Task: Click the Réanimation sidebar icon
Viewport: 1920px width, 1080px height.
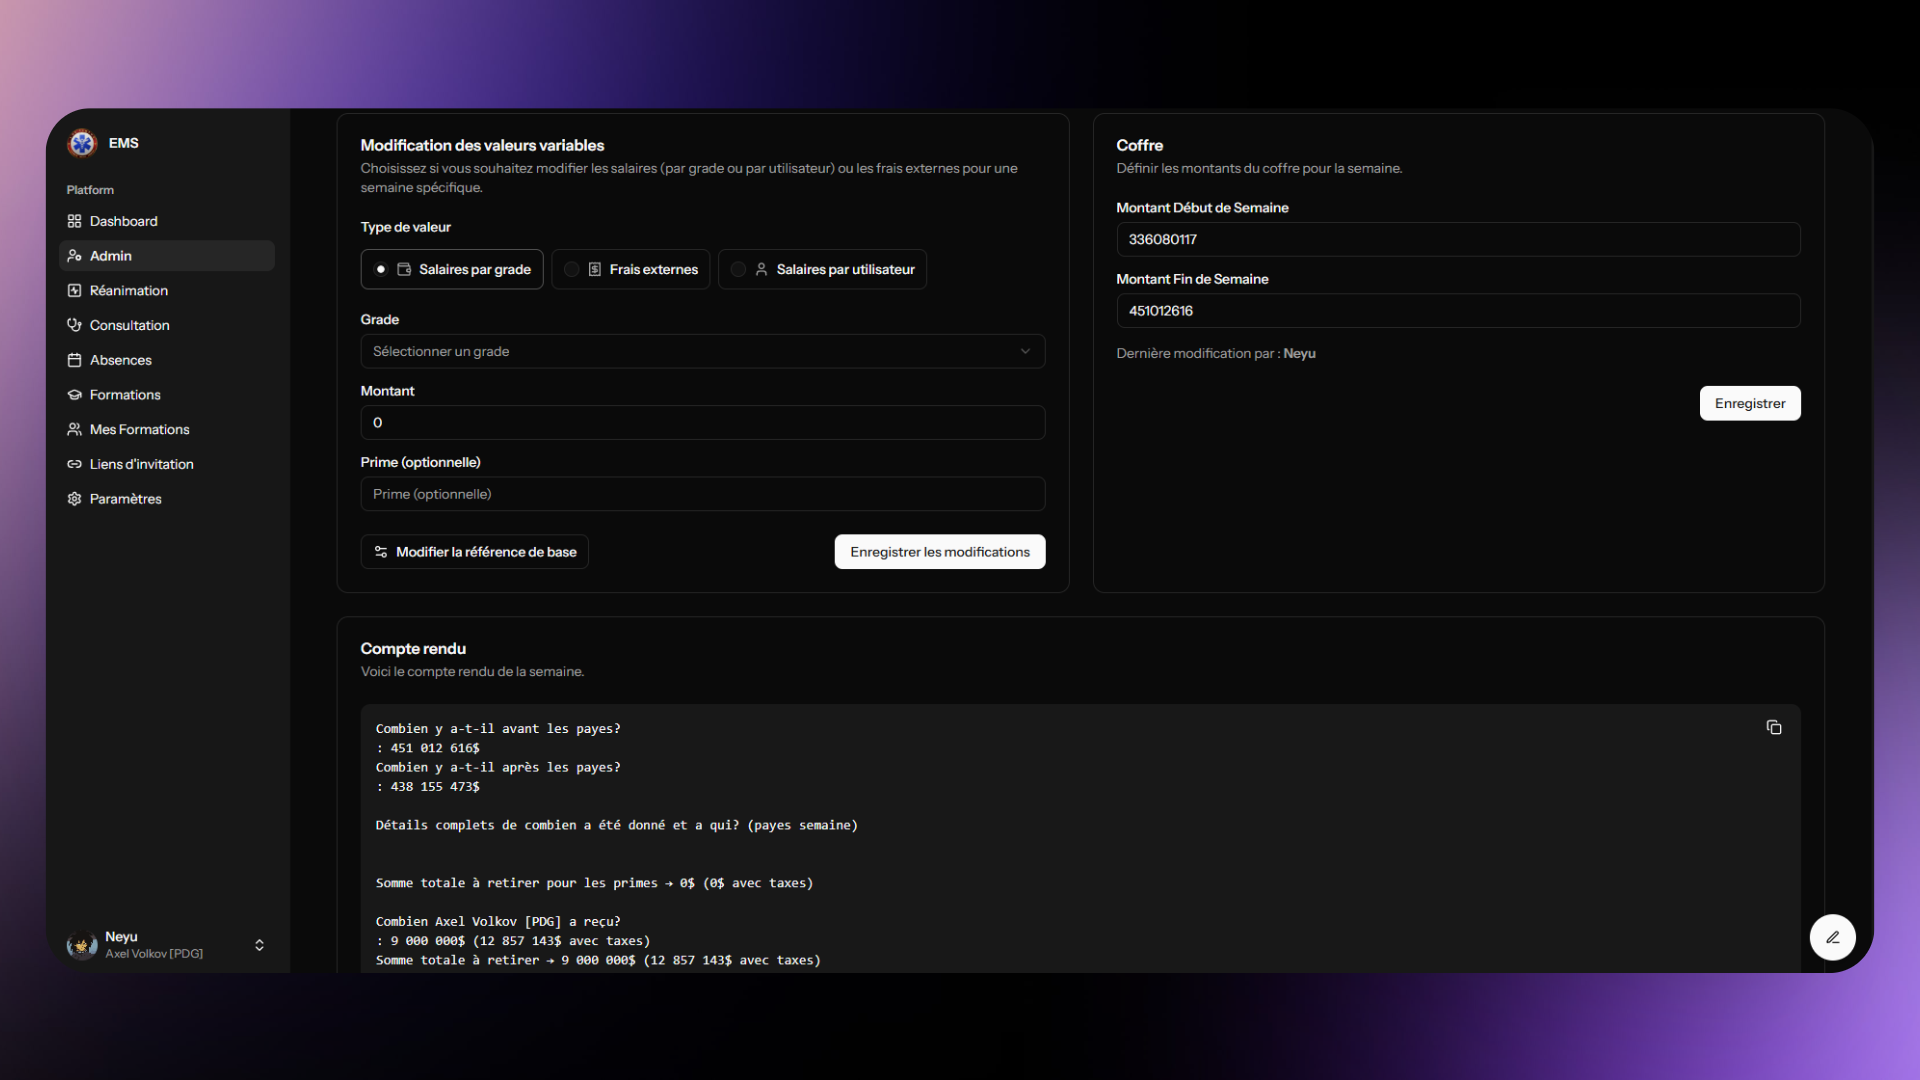Action: click(74, 291)
